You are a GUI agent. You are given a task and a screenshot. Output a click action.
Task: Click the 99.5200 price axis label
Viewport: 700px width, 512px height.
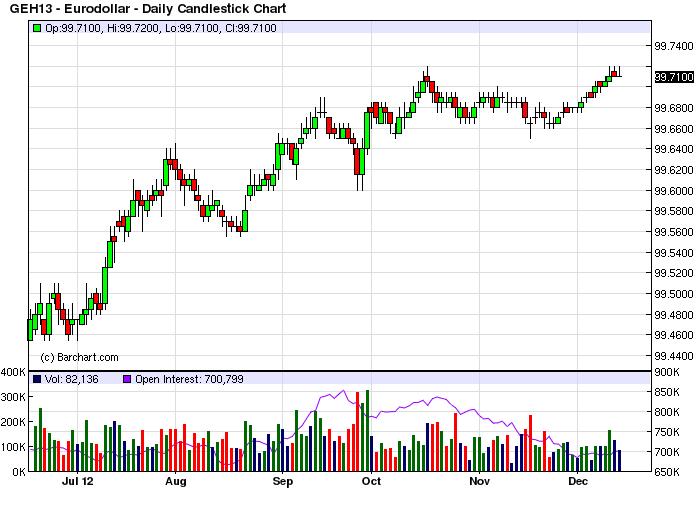tap(674, 273)
